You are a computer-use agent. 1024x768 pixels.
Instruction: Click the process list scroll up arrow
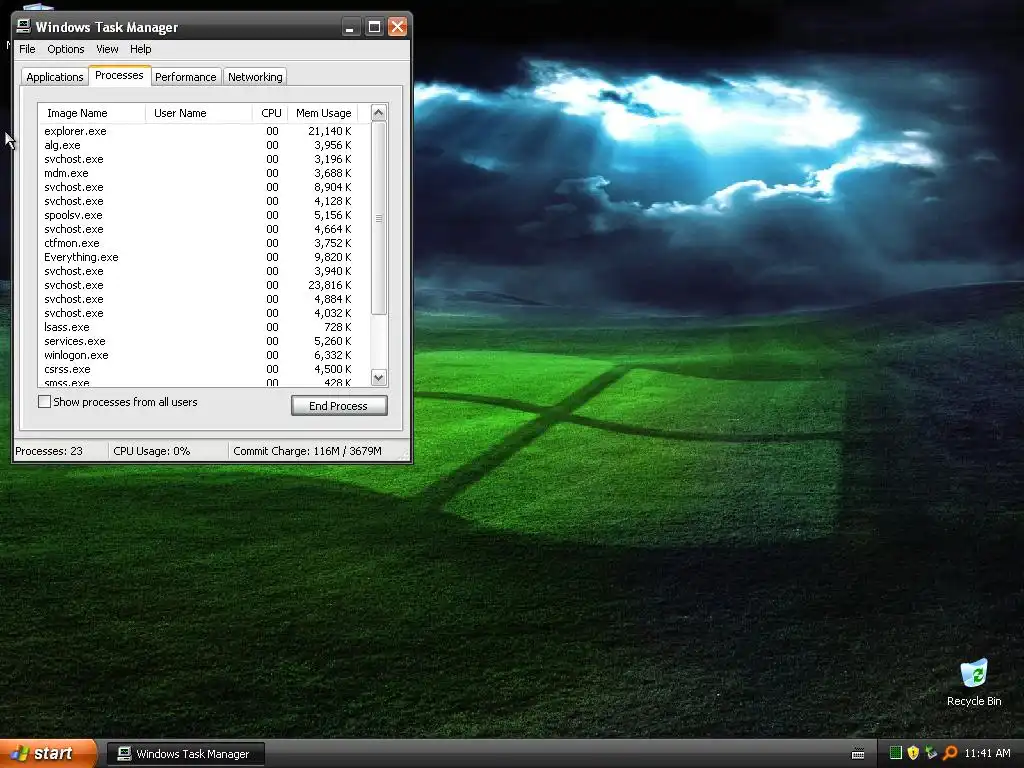pos(379,113)
